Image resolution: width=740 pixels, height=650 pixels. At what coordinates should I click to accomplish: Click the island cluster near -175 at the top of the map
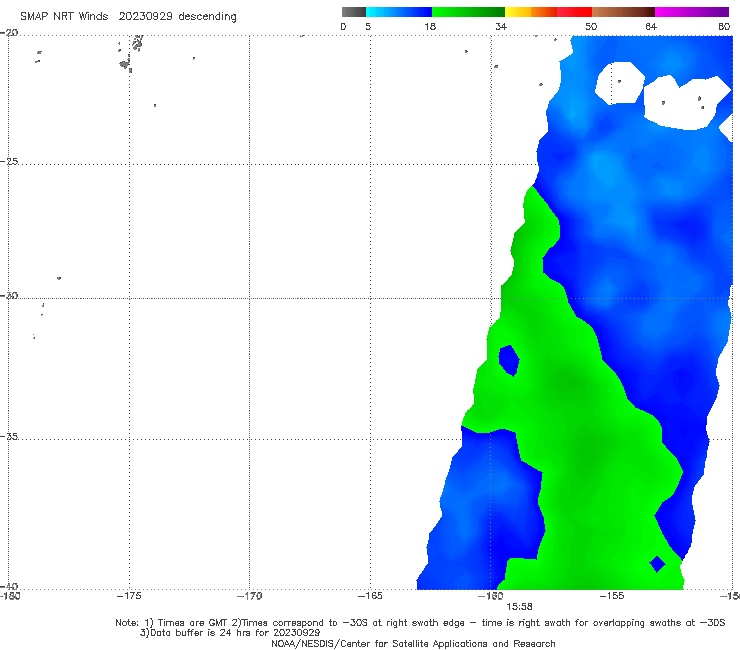coord(130,53)
